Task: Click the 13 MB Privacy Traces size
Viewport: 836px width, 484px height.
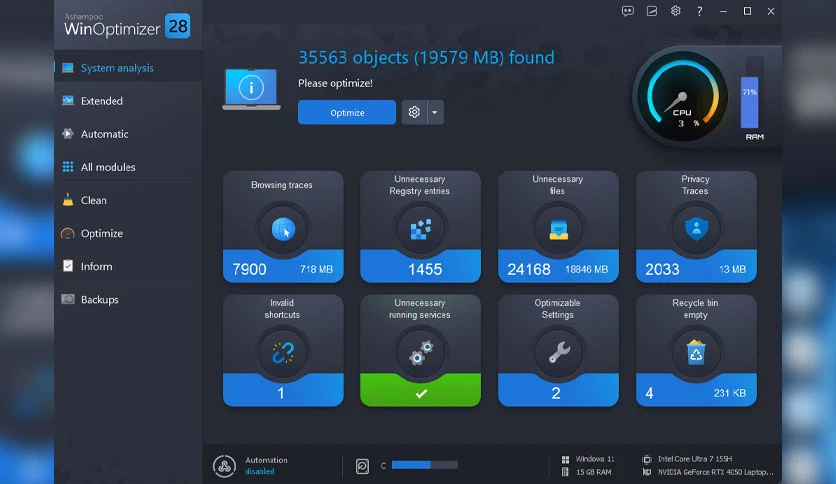Action: (x=733, y=270)
